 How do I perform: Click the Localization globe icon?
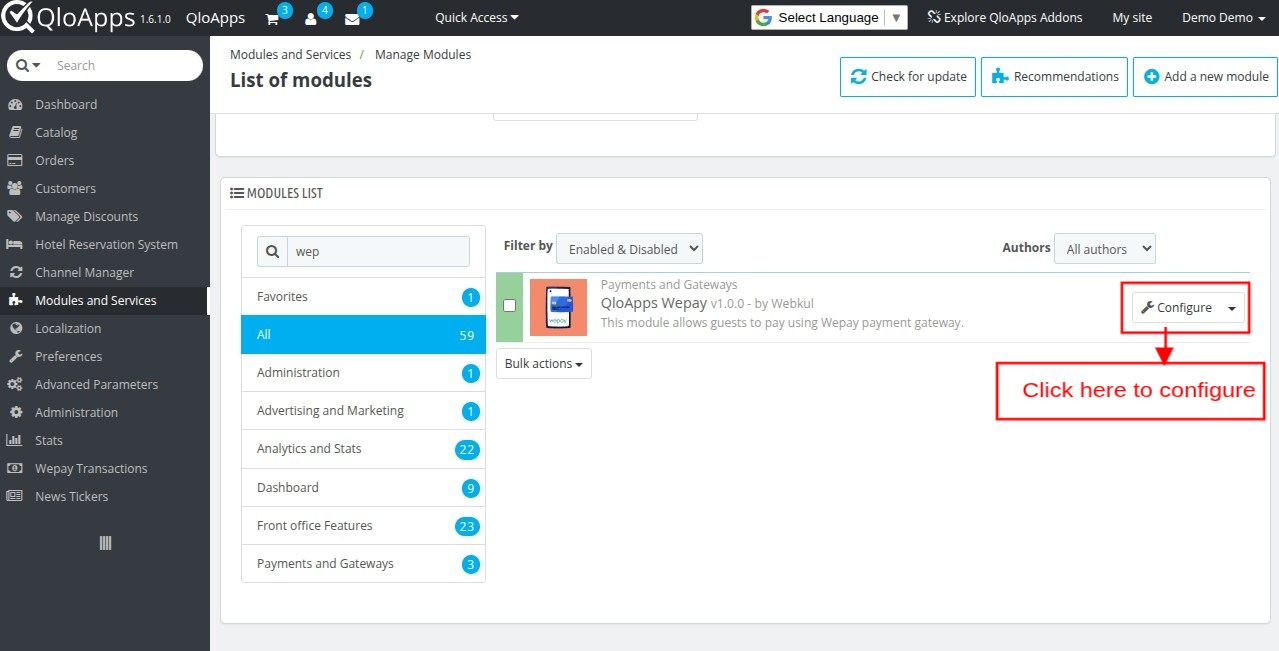click(15, 328)
